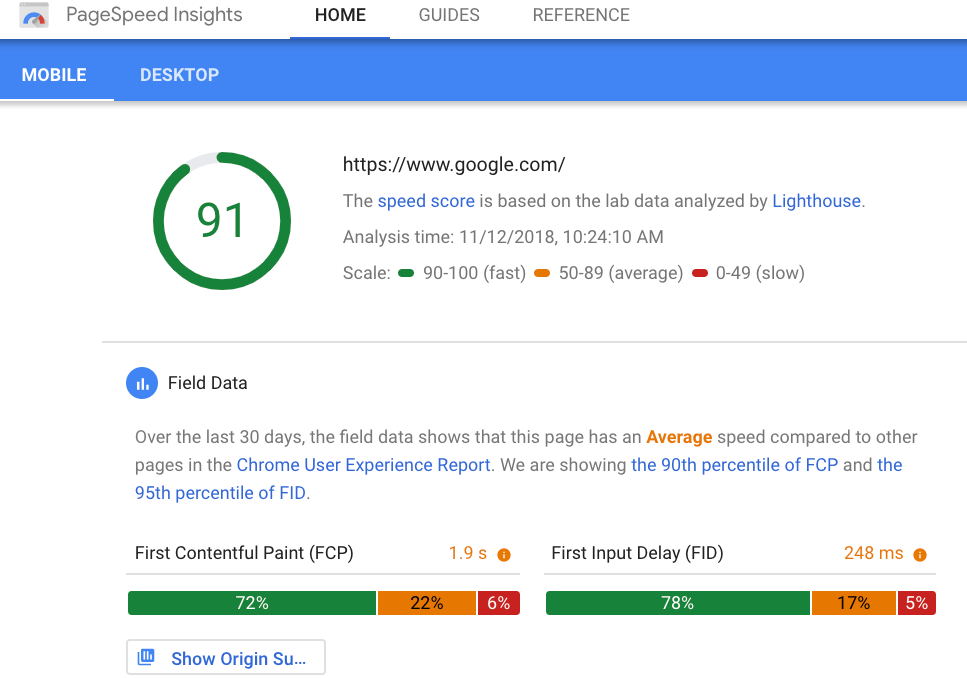Click the green 72% segment of the FCP bar
The image size is (967, 678).
[x=251, y=603]
